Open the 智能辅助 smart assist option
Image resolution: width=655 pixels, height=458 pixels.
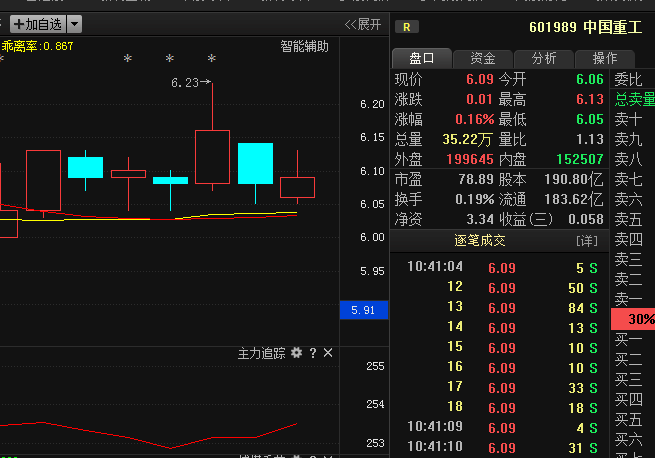304,46
